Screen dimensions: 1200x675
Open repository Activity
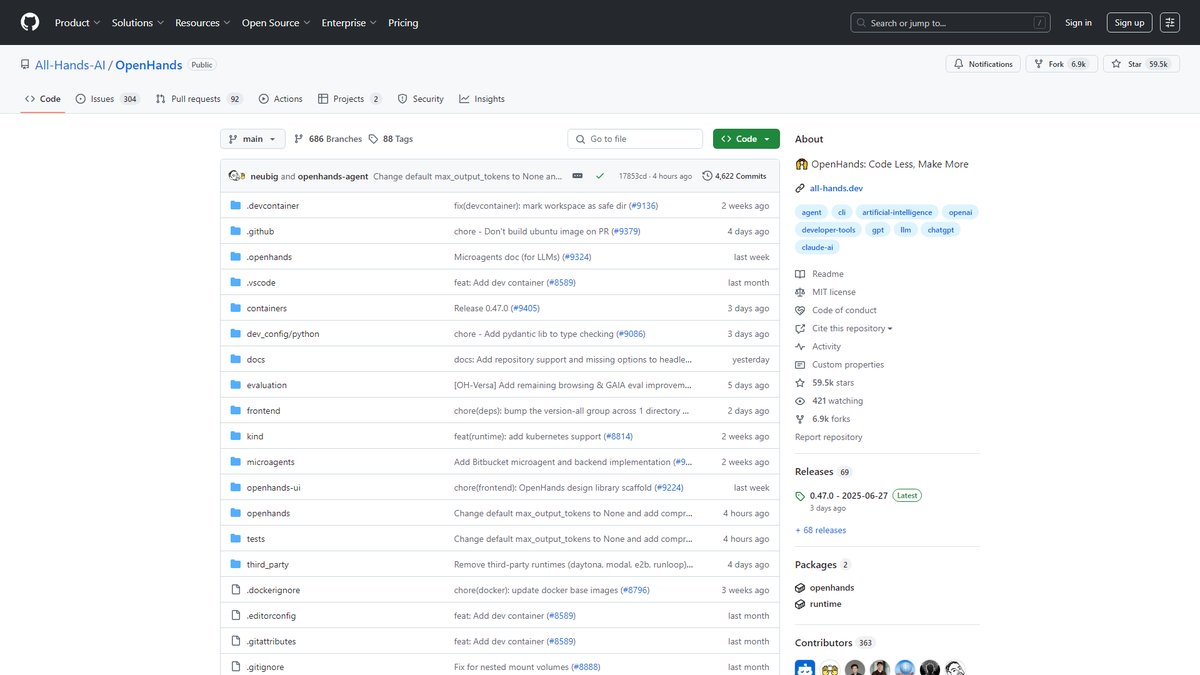[x=826, y=347]
